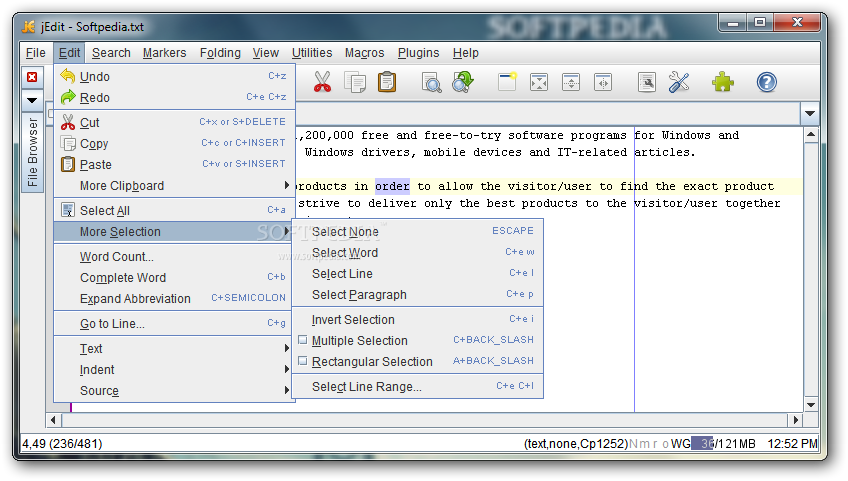Click the scroll left arrow of horizontal scrollbar

[53, 420]
